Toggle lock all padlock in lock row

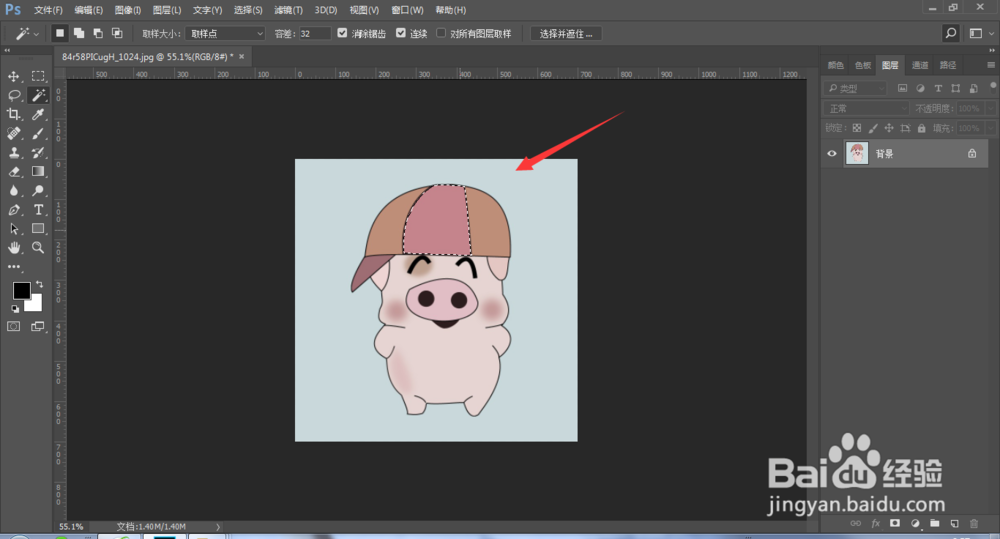point(922,128)
